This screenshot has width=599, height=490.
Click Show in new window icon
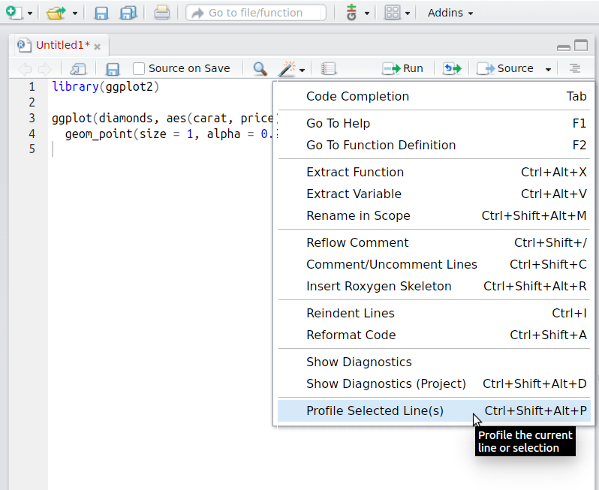pyautogui.click(x=78, y=69)
